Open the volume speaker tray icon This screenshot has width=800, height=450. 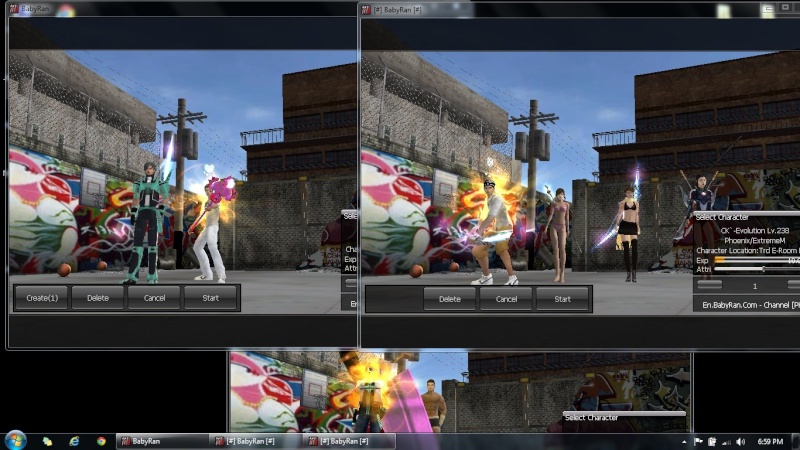tap(741, 442)
